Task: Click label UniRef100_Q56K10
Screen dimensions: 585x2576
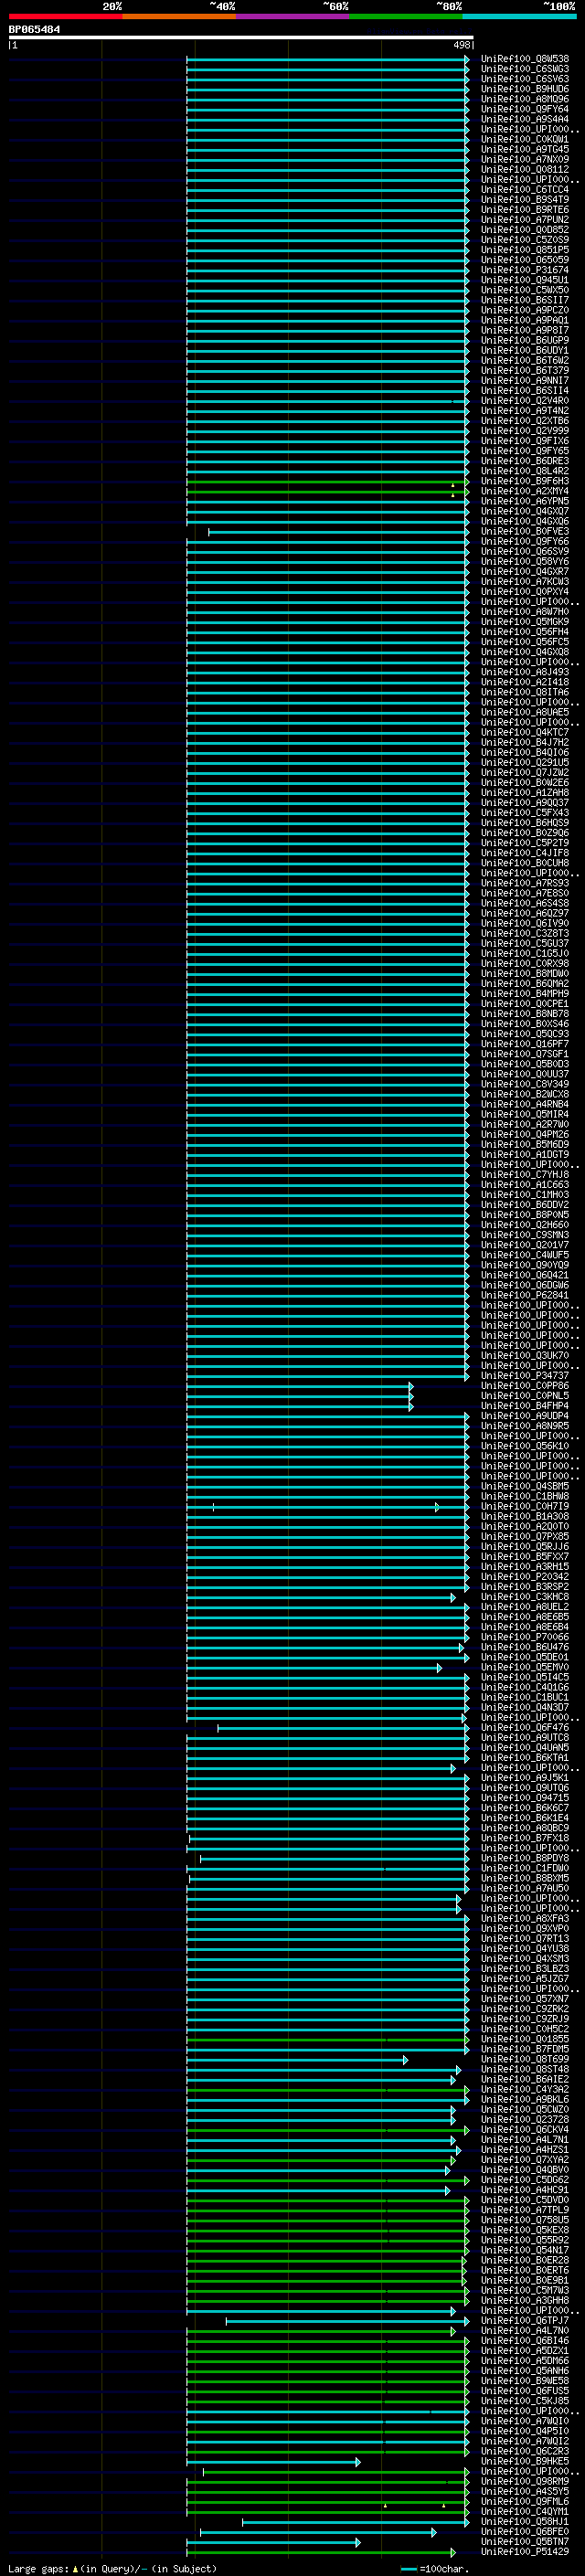Action: pos(524,1446)
